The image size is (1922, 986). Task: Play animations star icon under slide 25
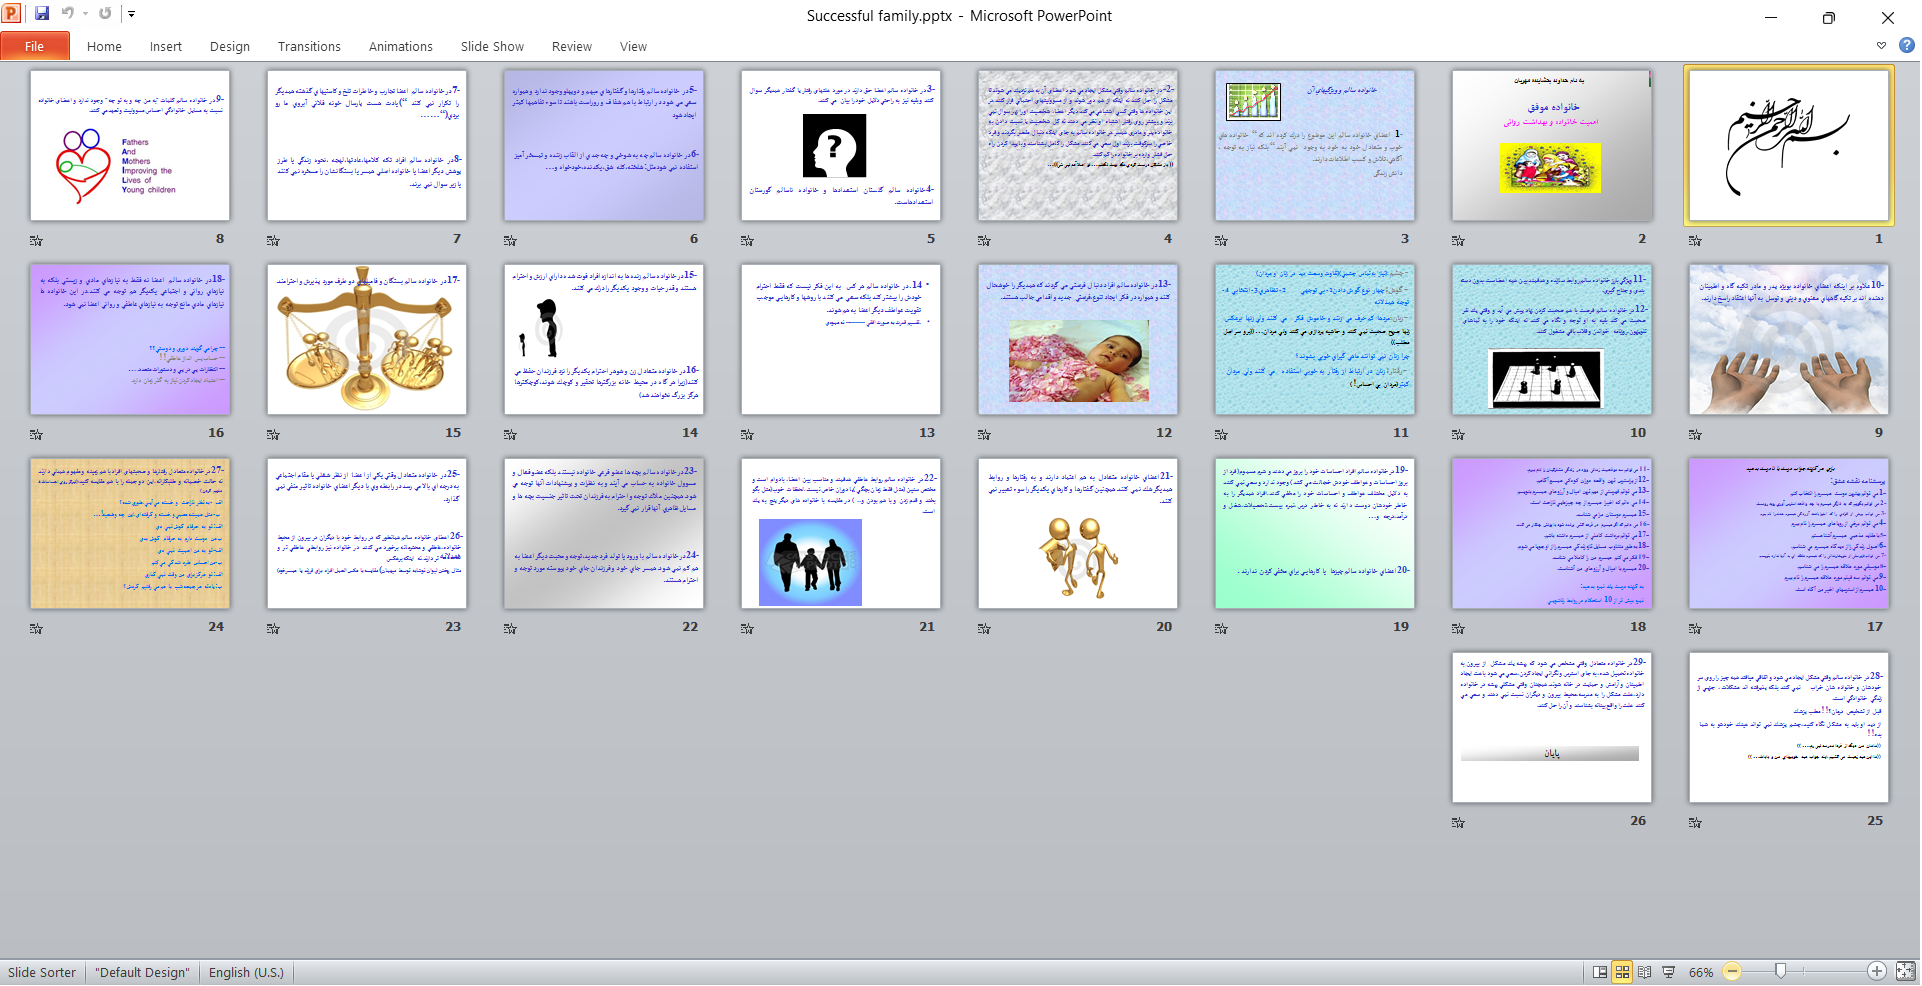(1695, 822)
